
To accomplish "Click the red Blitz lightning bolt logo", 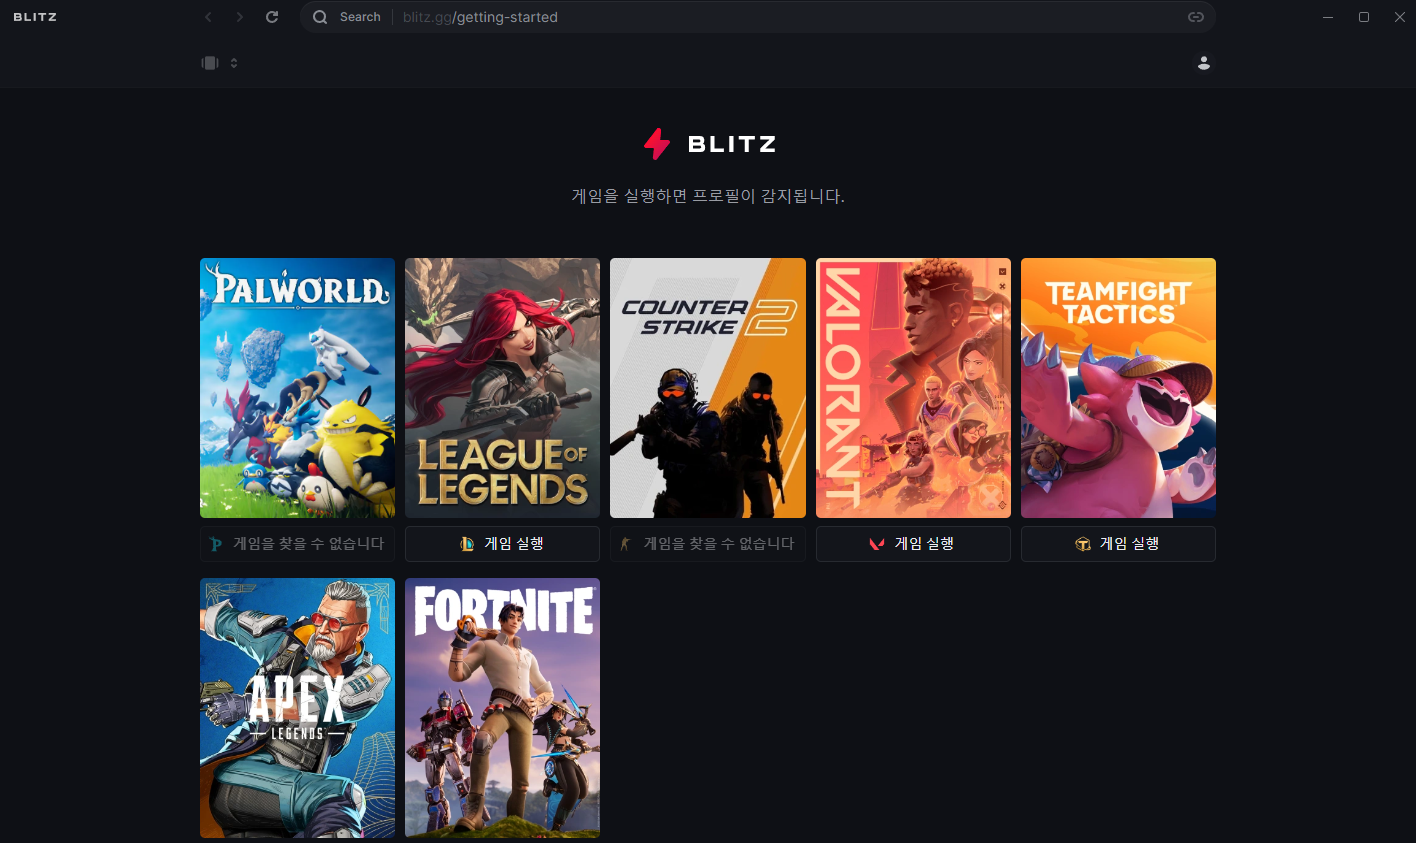I will tap(657, 144).
